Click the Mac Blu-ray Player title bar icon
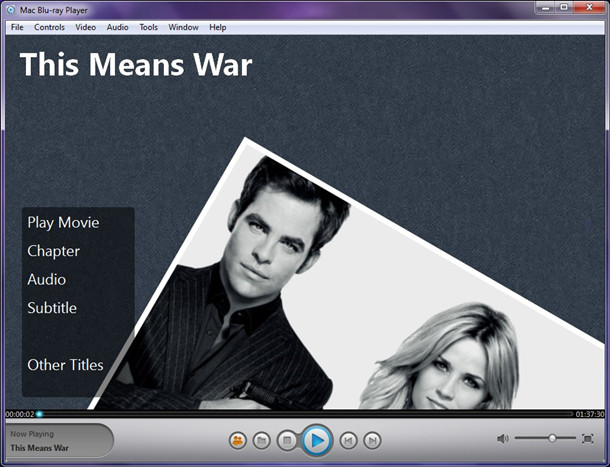Screen dimensions: 610x467 pos(12,10)
